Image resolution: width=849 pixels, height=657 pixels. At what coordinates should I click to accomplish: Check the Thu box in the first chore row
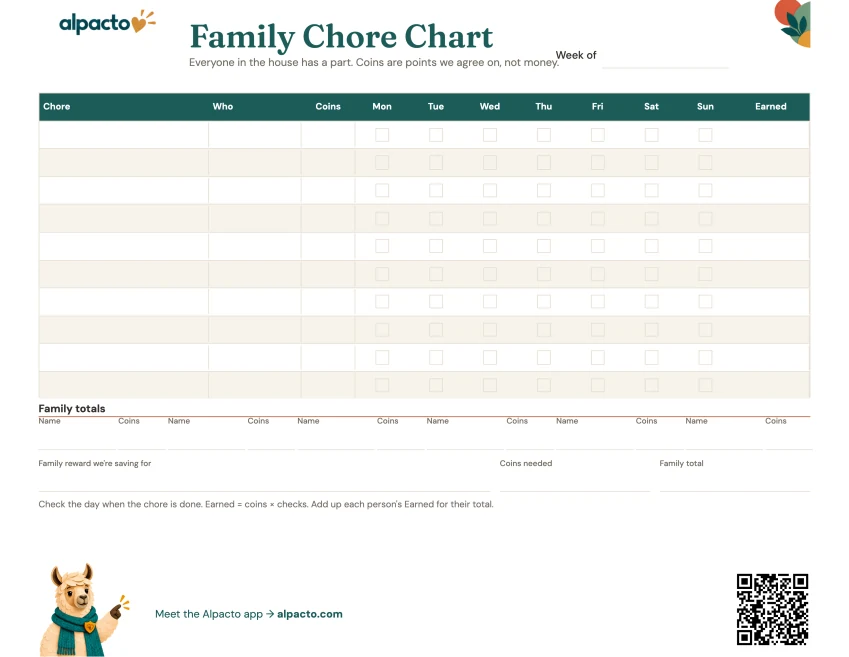coord(544,134)
